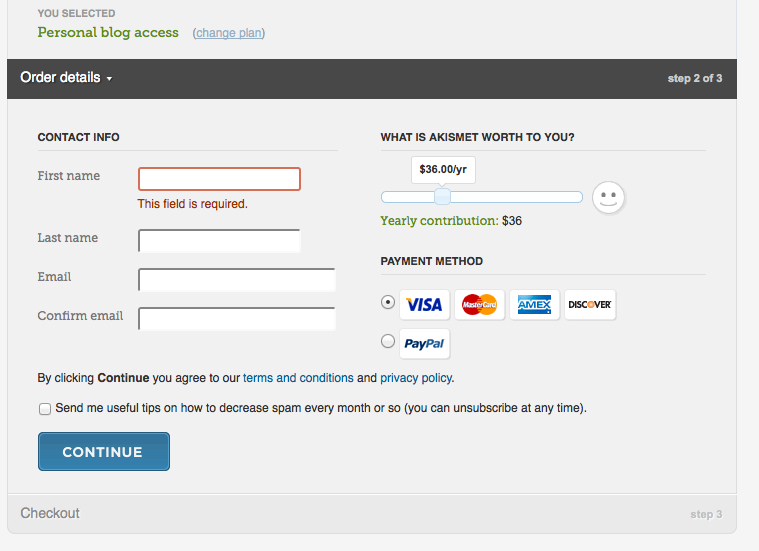
Task: Open the privacy policy link
Action: 417,378
